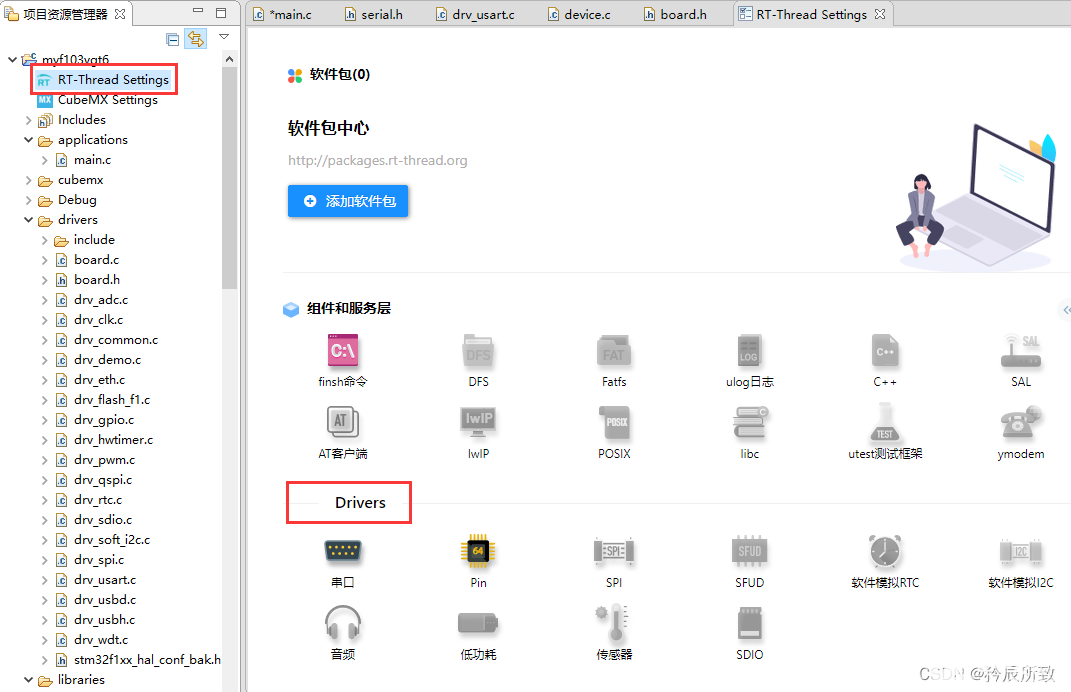
Task: Maximize the project explorer view
Action: (221, 12)
